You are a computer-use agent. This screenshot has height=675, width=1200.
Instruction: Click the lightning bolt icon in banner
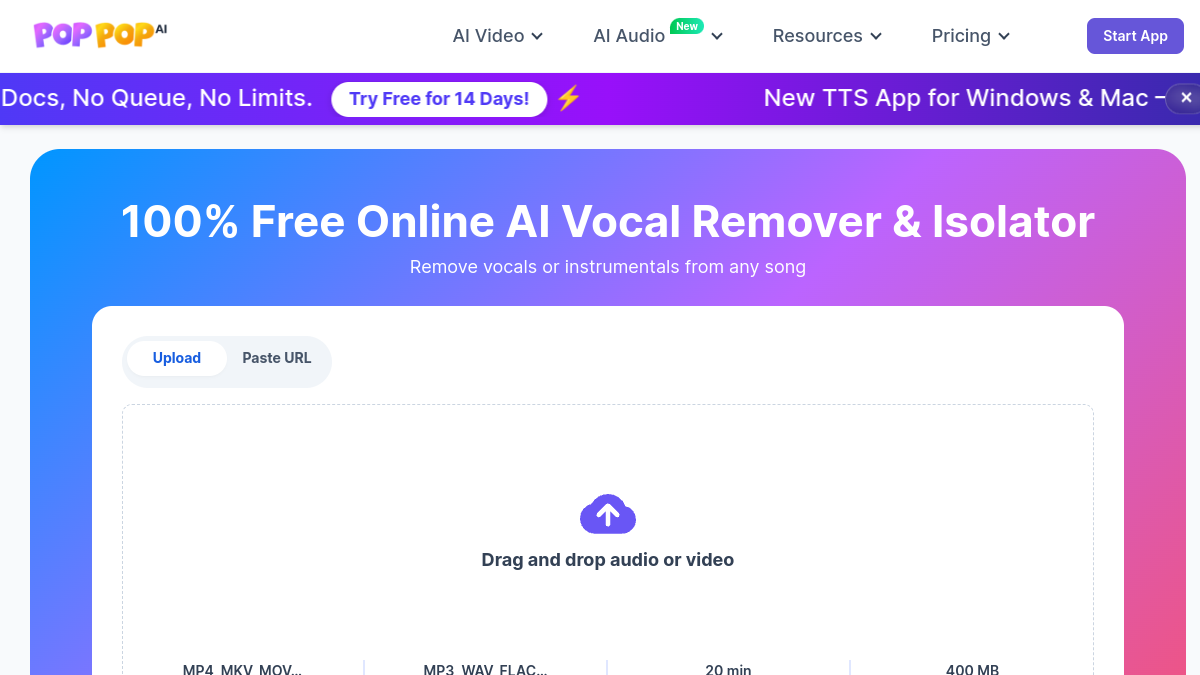[569, 98]
